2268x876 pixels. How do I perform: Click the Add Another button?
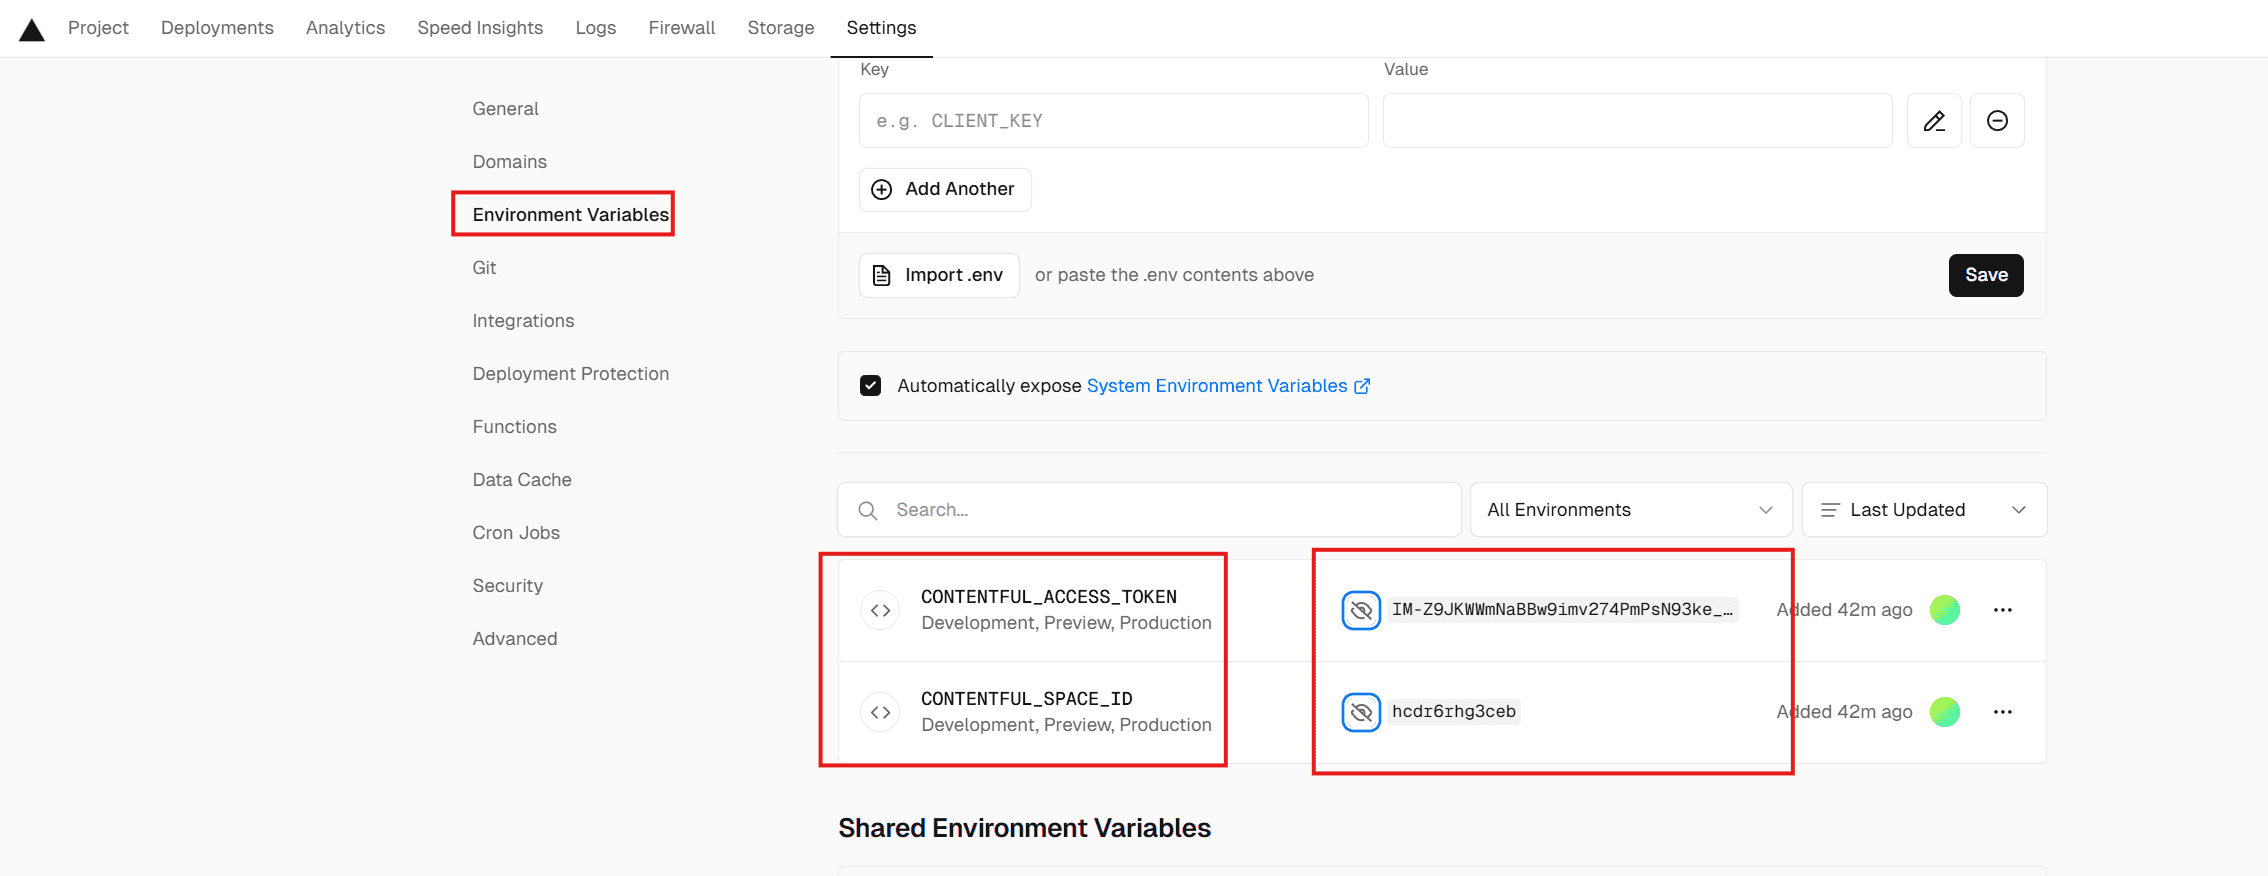click(x=945, y=190)
